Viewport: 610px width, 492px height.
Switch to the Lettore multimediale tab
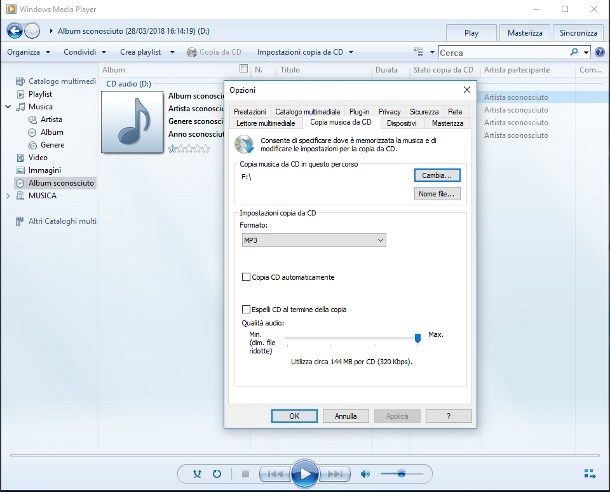(x=266, y=123)
